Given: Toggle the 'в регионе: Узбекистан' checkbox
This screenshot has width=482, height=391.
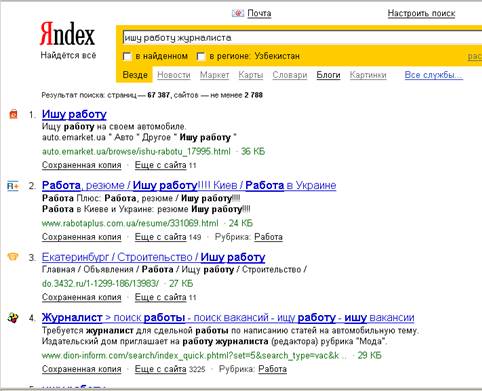Looking at the screenshot, I should tap(201, 56).
